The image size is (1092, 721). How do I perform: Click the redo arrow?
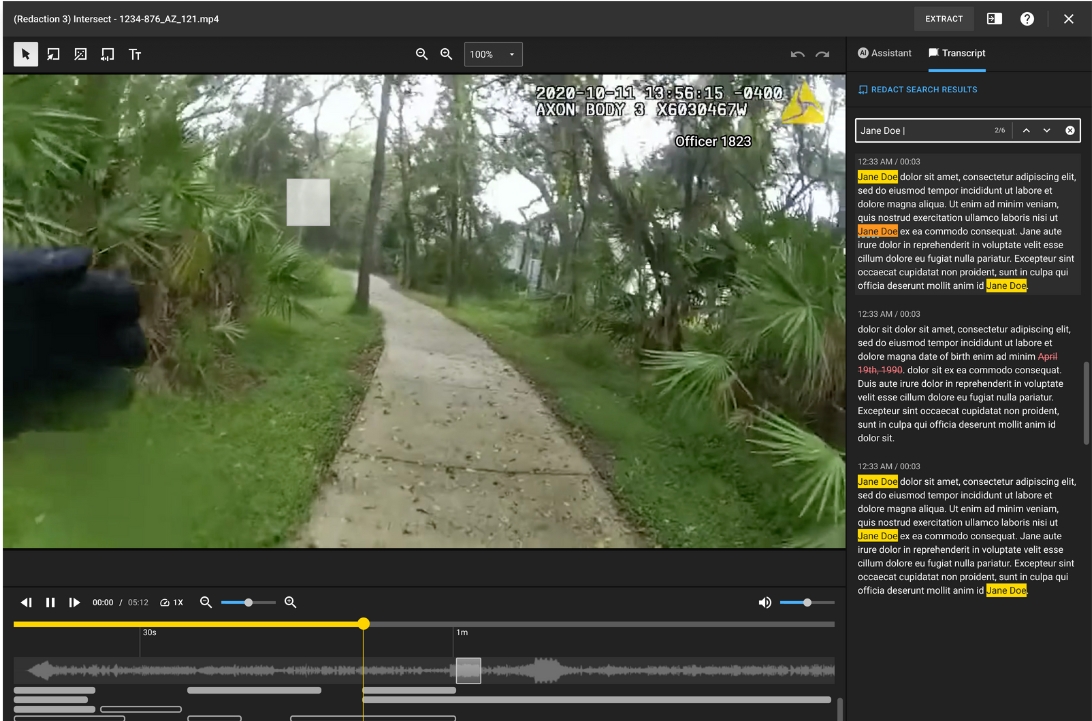(823, 55)
